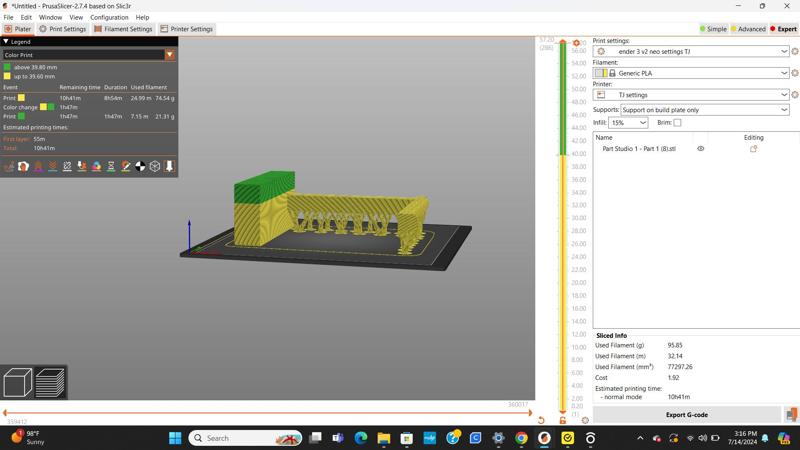Image resolution: width=800 pixels, height=450 pixels.
Task: Click the Export G-code button
Action: pyautogui.click(x=686, y=415)
